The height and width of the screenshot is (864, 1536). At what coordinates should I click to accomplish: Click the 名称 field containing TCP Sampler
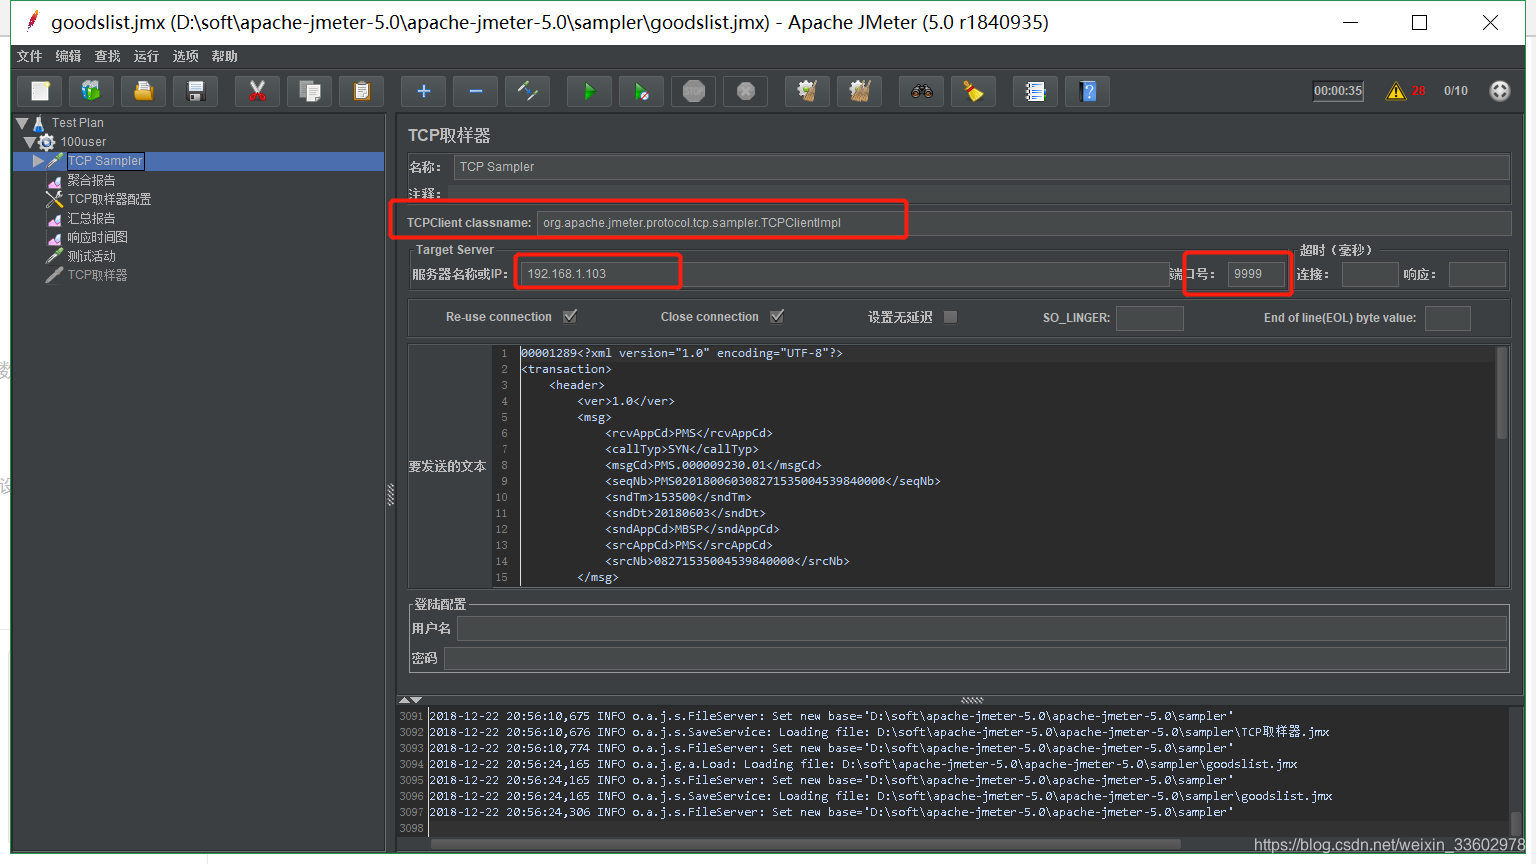tap(982, 167)
